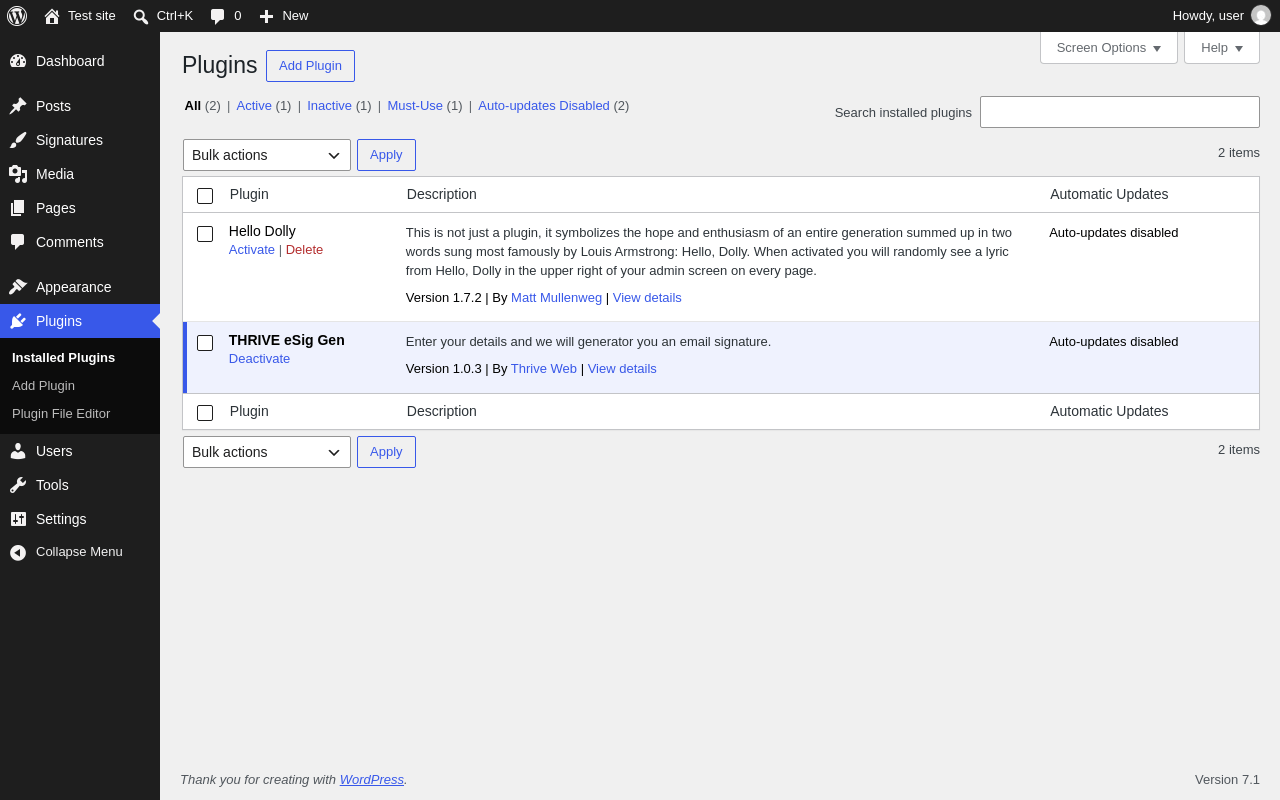Open Plugin File Editor submenu
This screenshot has height=800, width=1280.
pos(61,414)
